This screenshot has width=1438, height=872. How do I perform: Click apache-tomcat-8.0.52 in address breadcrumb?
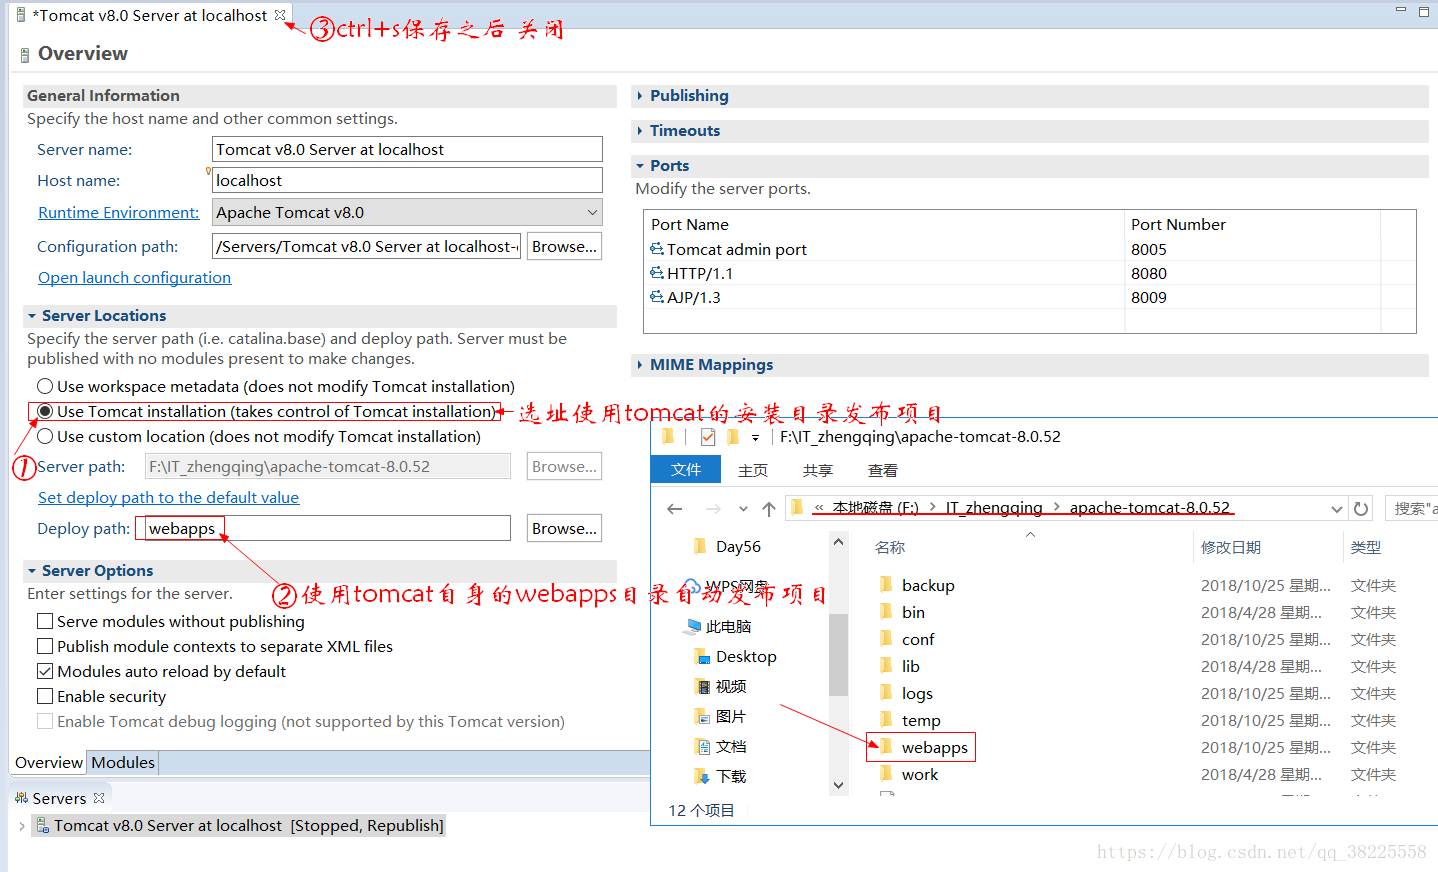click(x=1150, y=507)
